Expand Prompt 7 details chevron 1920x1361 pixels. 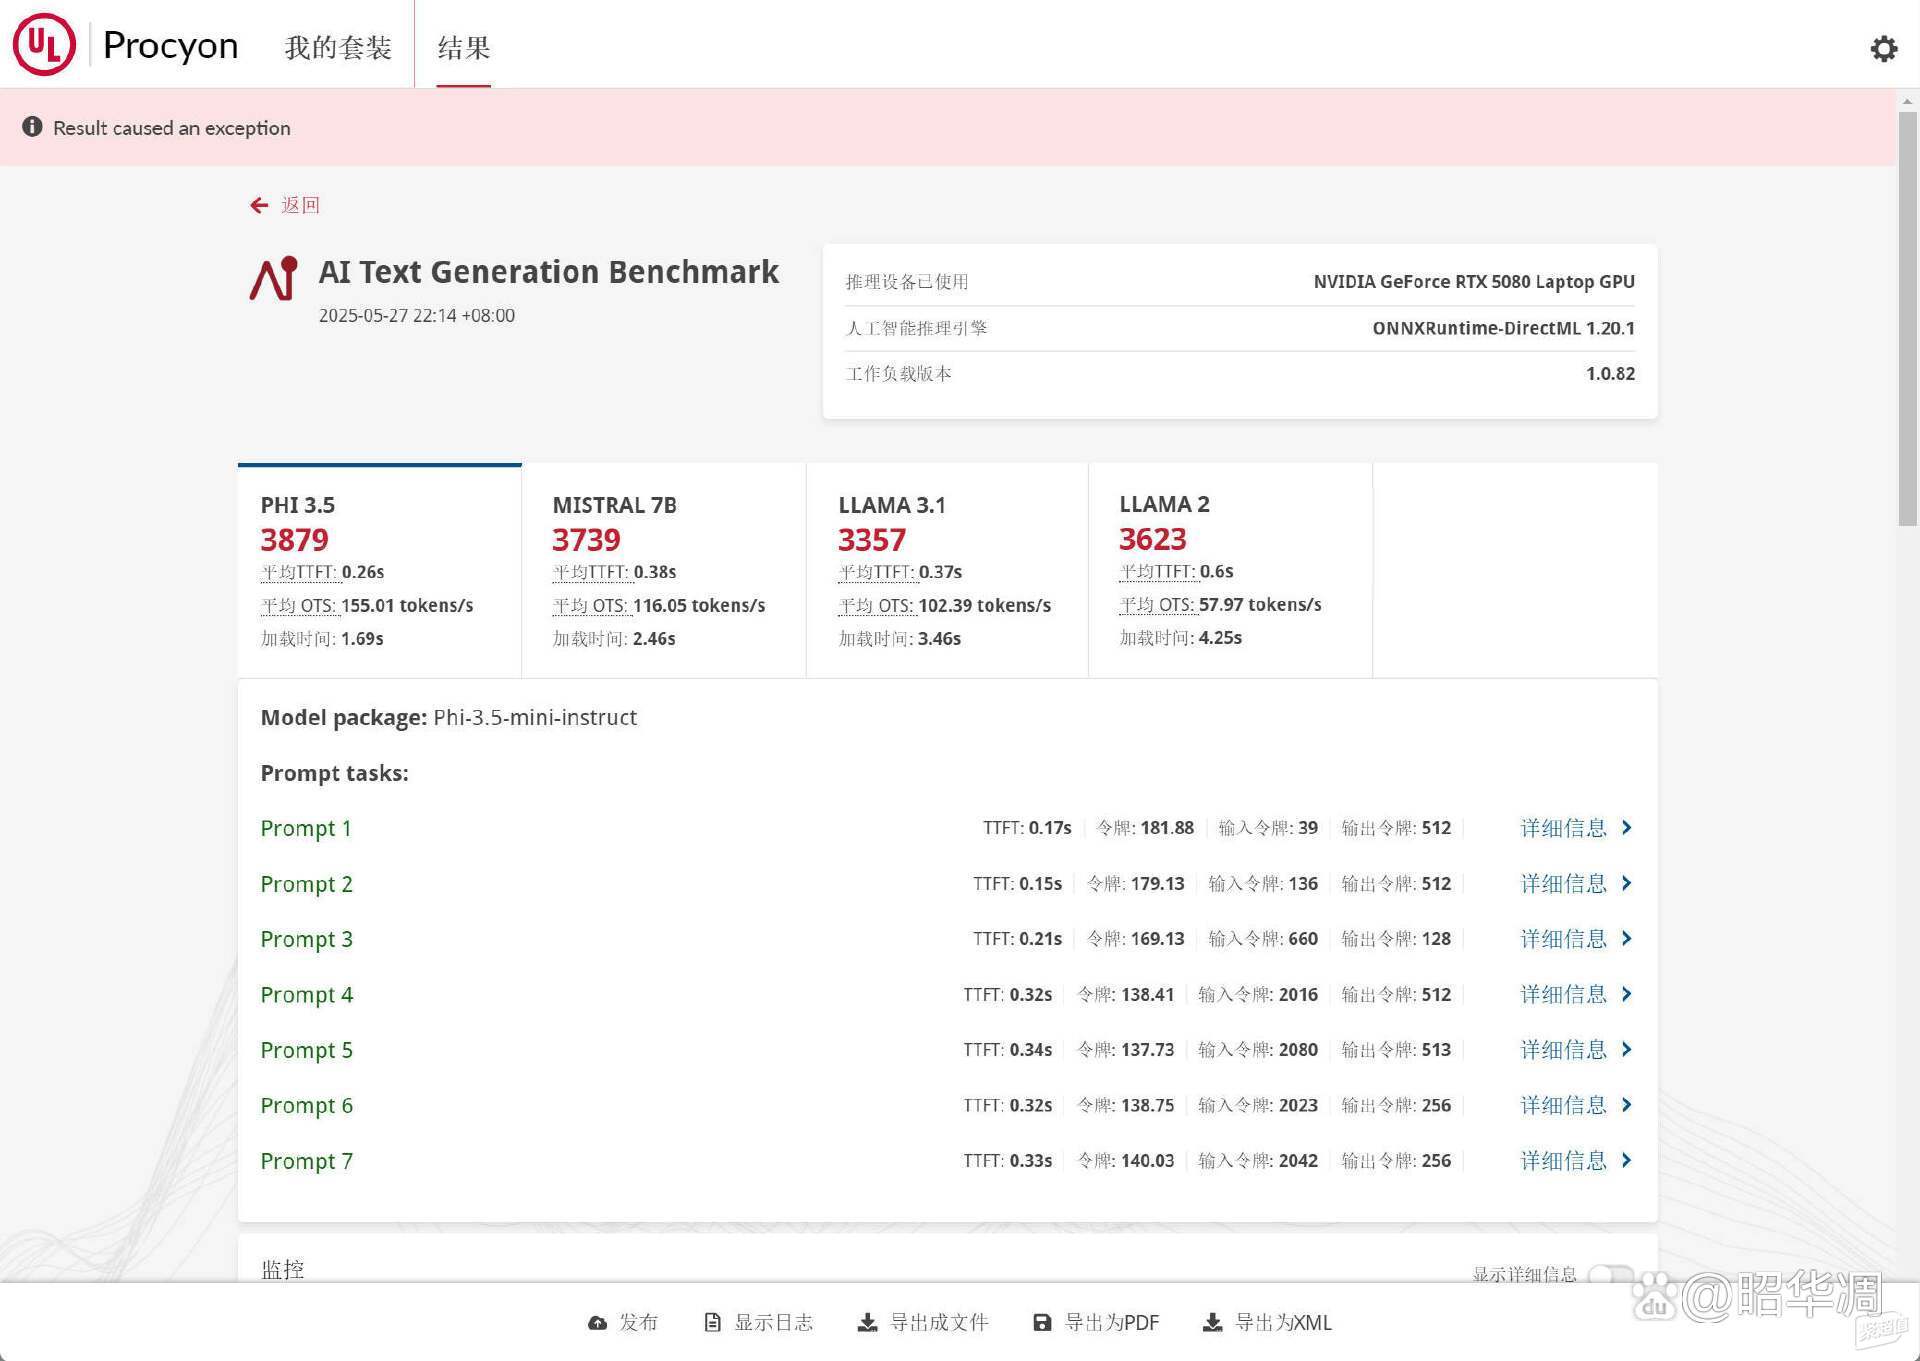pyautogui.click(x=1627, y=1160)
